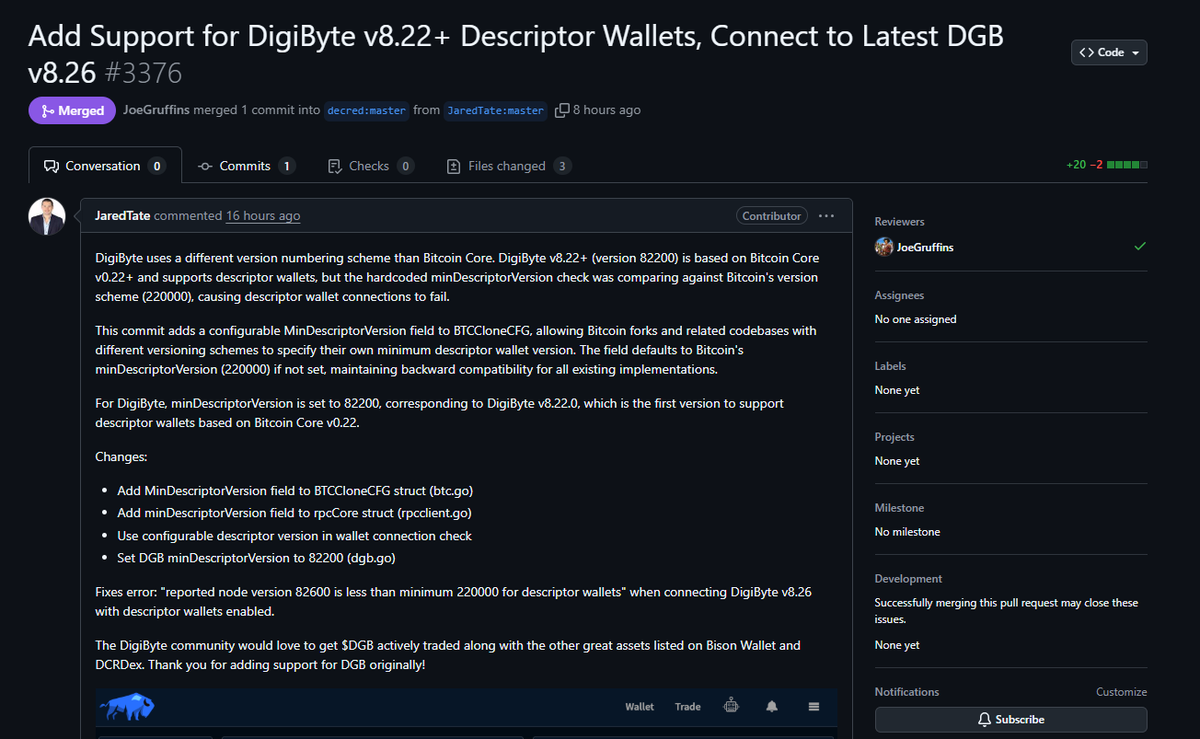
Task: Switch to the Checks tab
Action: pyautogui.click(x=371, y=166)
